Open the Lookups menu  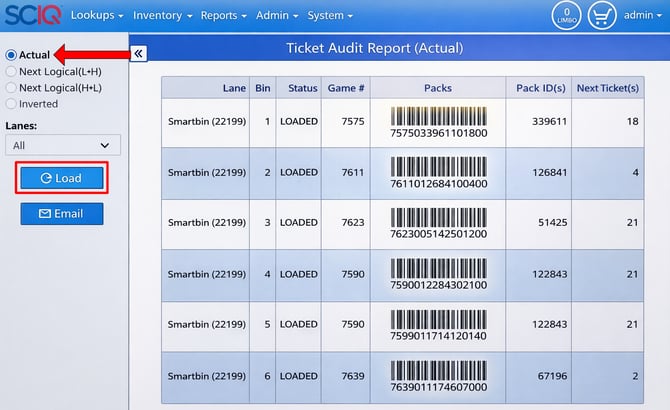[97, 15]
